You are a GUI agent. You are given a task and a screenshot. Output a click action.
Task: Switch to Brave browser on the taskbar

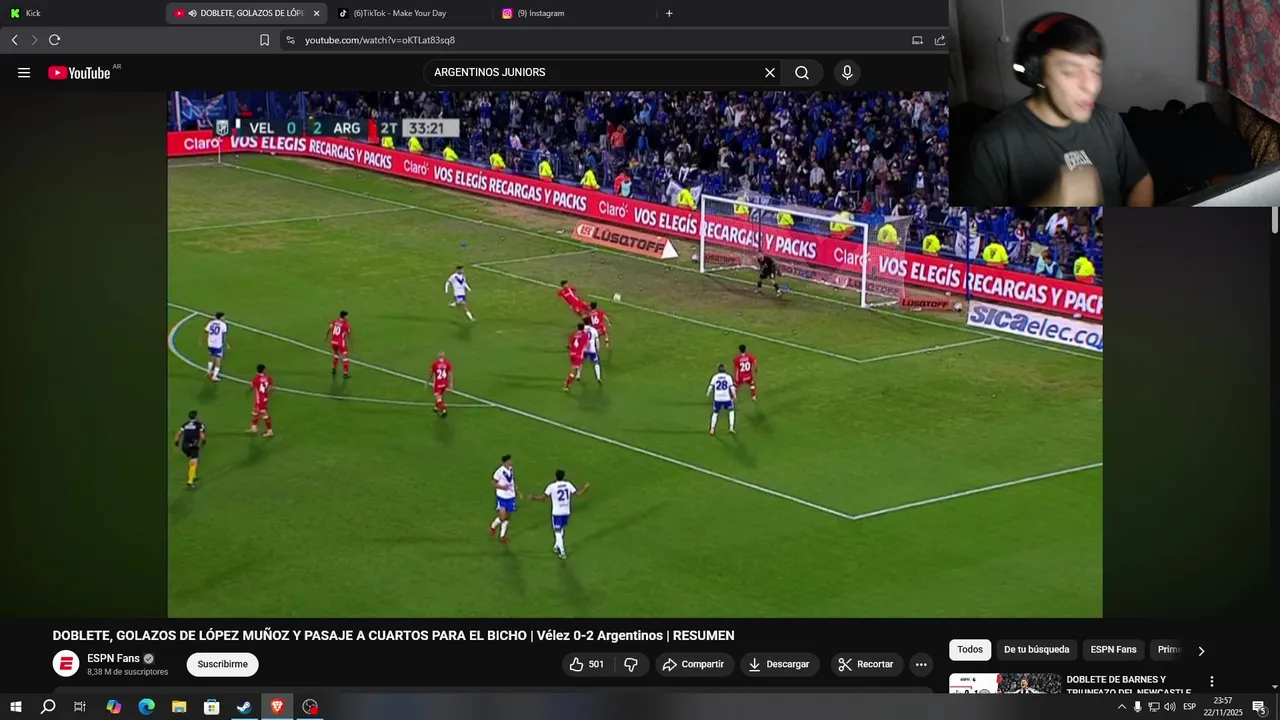(277, 707)
